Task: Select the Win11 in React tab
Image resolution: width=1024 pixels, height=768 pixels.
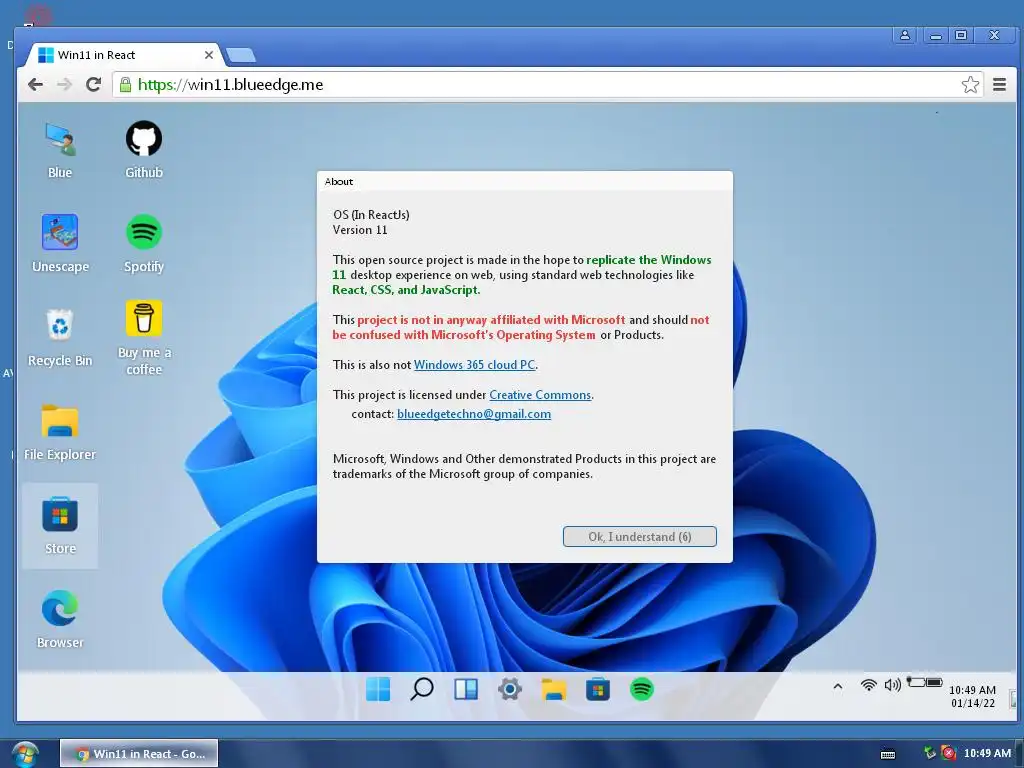Action: pyautogui.click(x=124, y=55)
